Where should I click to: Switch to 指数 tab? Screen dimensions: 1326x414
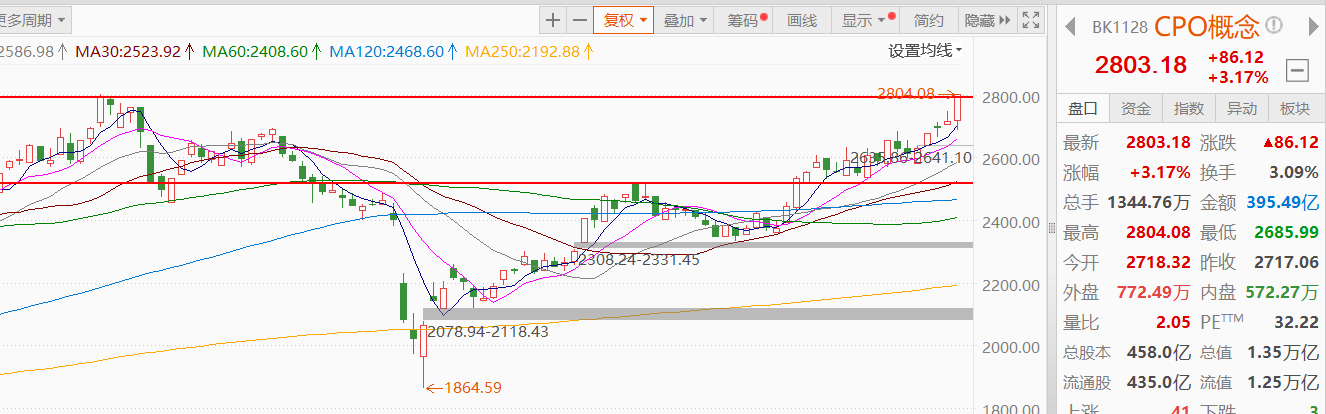1188,108
